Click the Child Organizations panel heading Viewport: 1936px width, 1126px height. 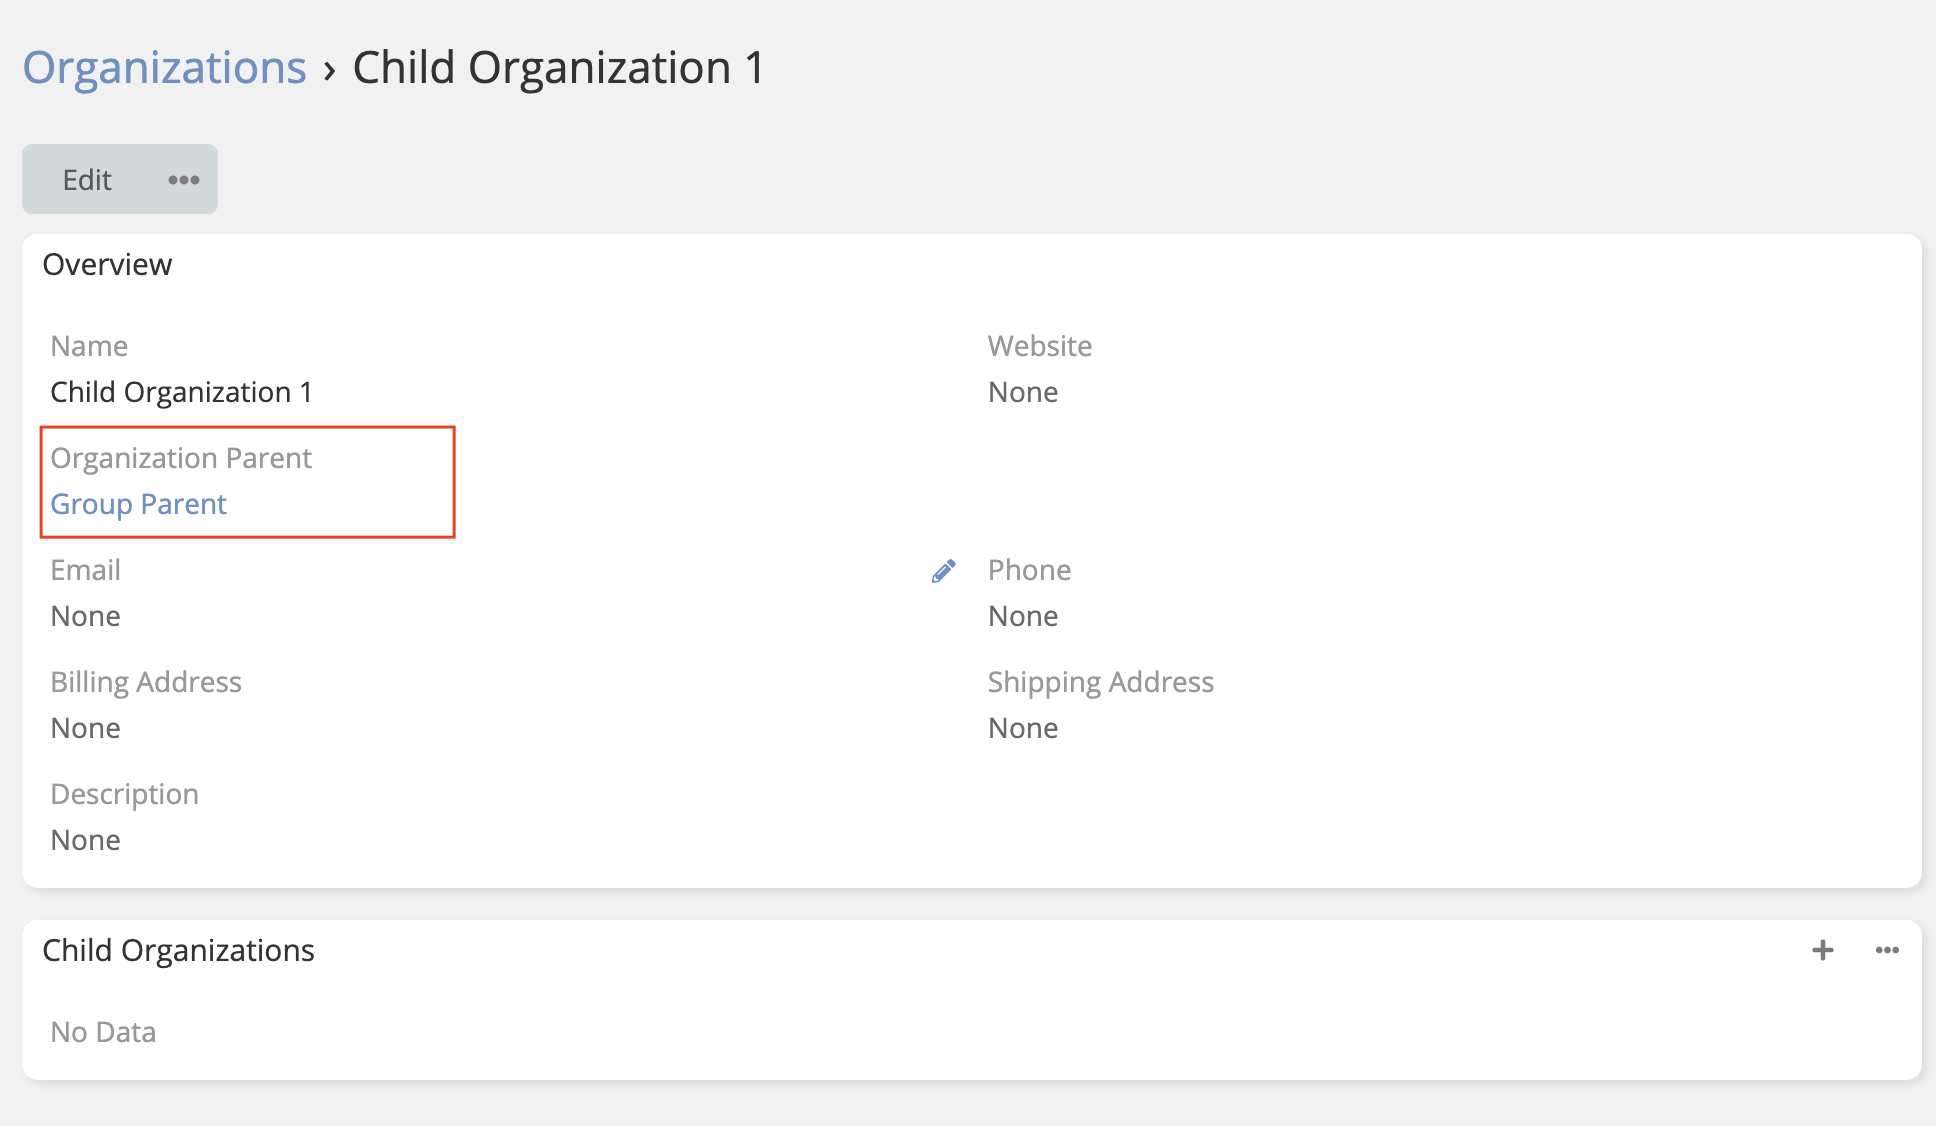pos(178,950)
